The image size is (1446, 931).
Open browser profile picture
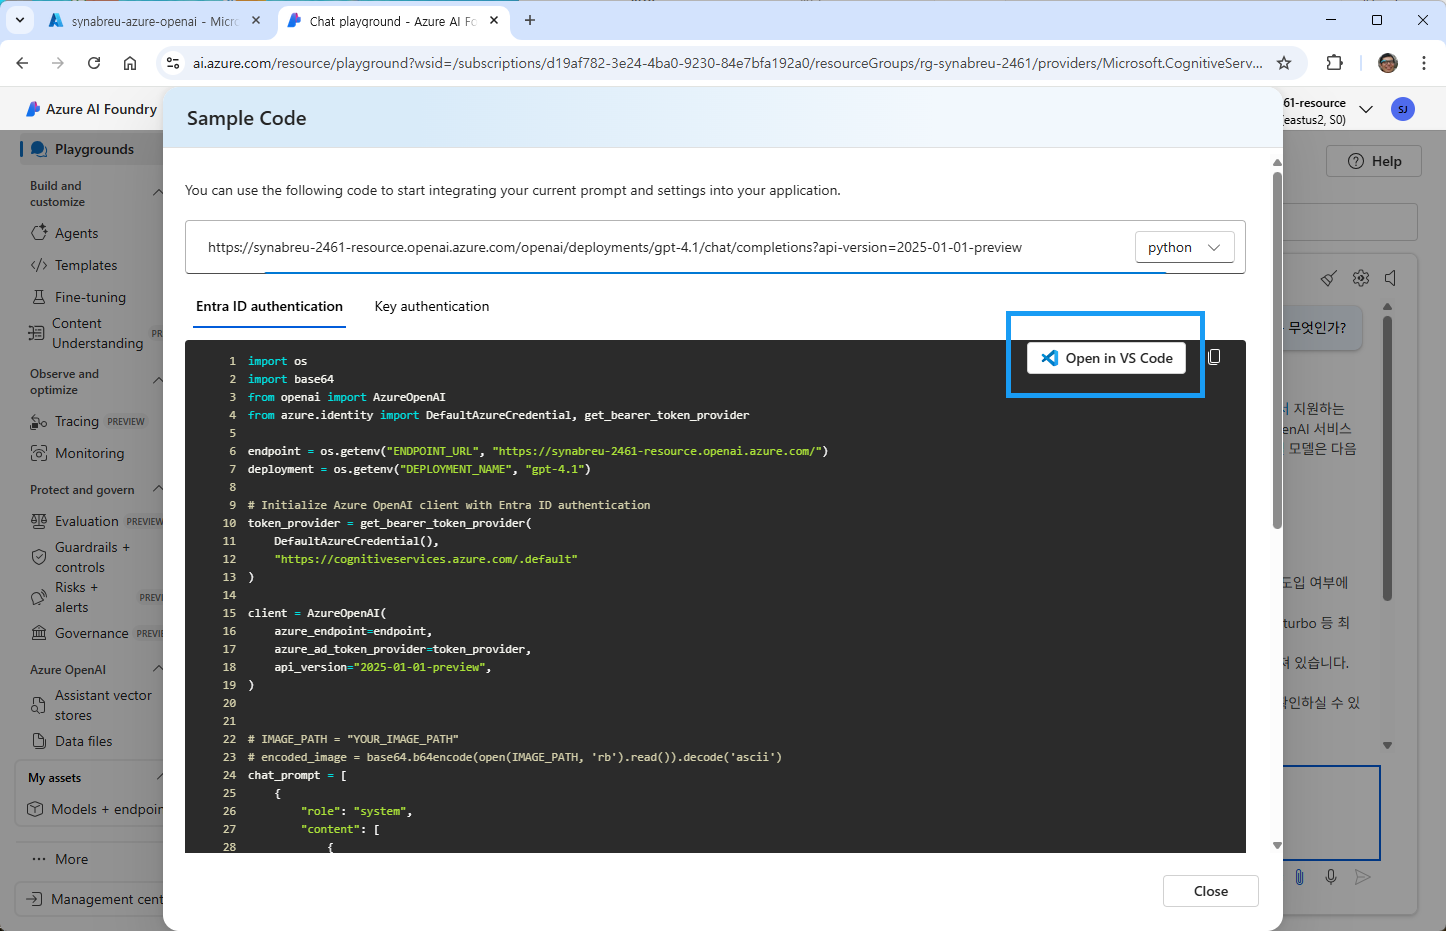pyautogui.click(x=1388, y=63)
